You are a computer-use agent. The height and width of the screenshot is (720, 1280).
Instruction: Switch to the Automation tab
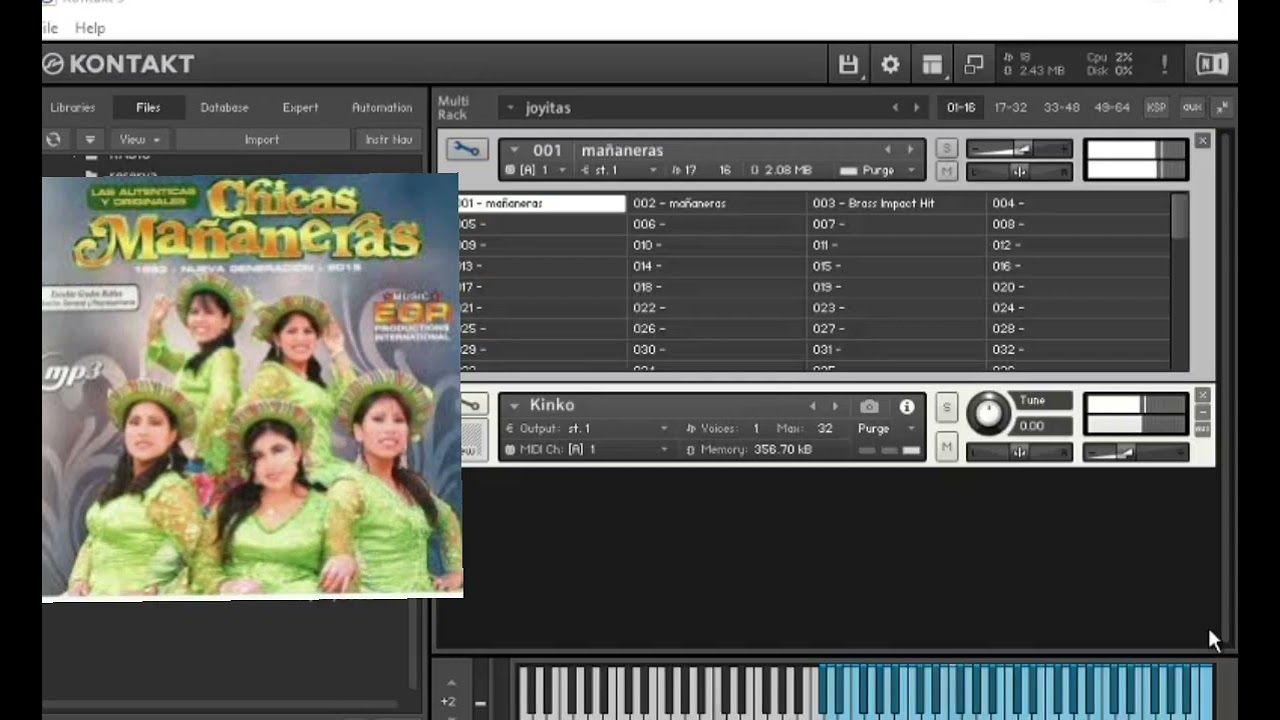tap(382, 107)
